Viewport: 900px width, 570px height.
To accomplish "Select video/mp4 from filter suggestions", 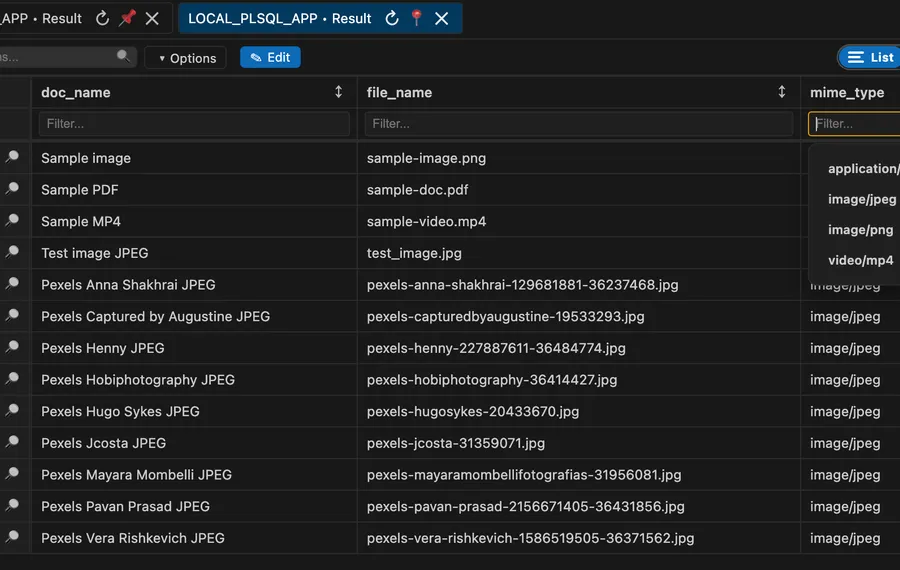I will [860, 260].
